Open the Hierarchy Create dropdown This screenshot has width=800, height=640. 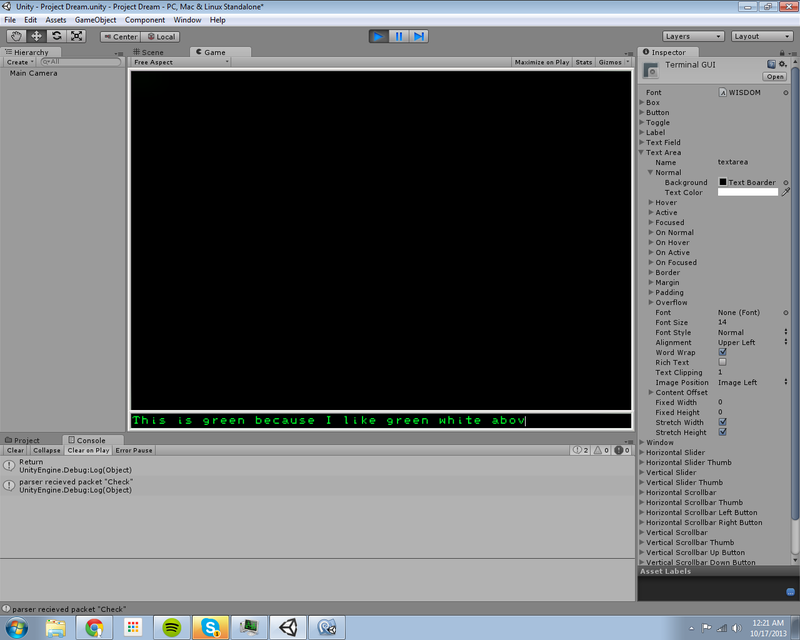click(19, 62)
